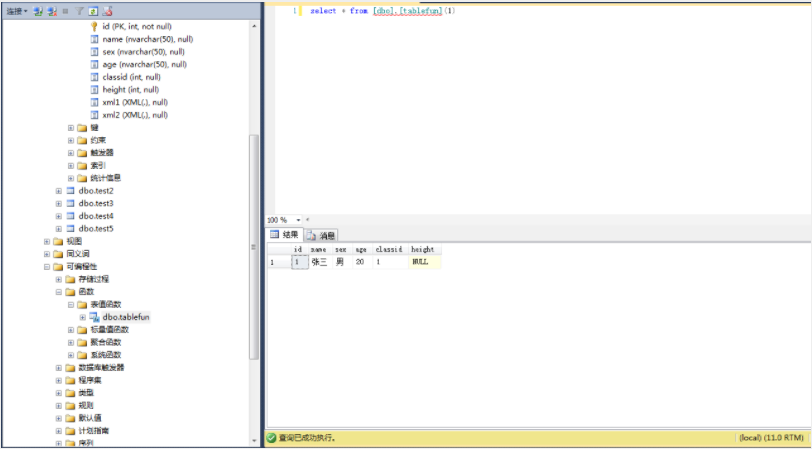Viewport: 812px width, 449px height.
Task: Click the disconnect server icon
Action: tap(52, 10)
